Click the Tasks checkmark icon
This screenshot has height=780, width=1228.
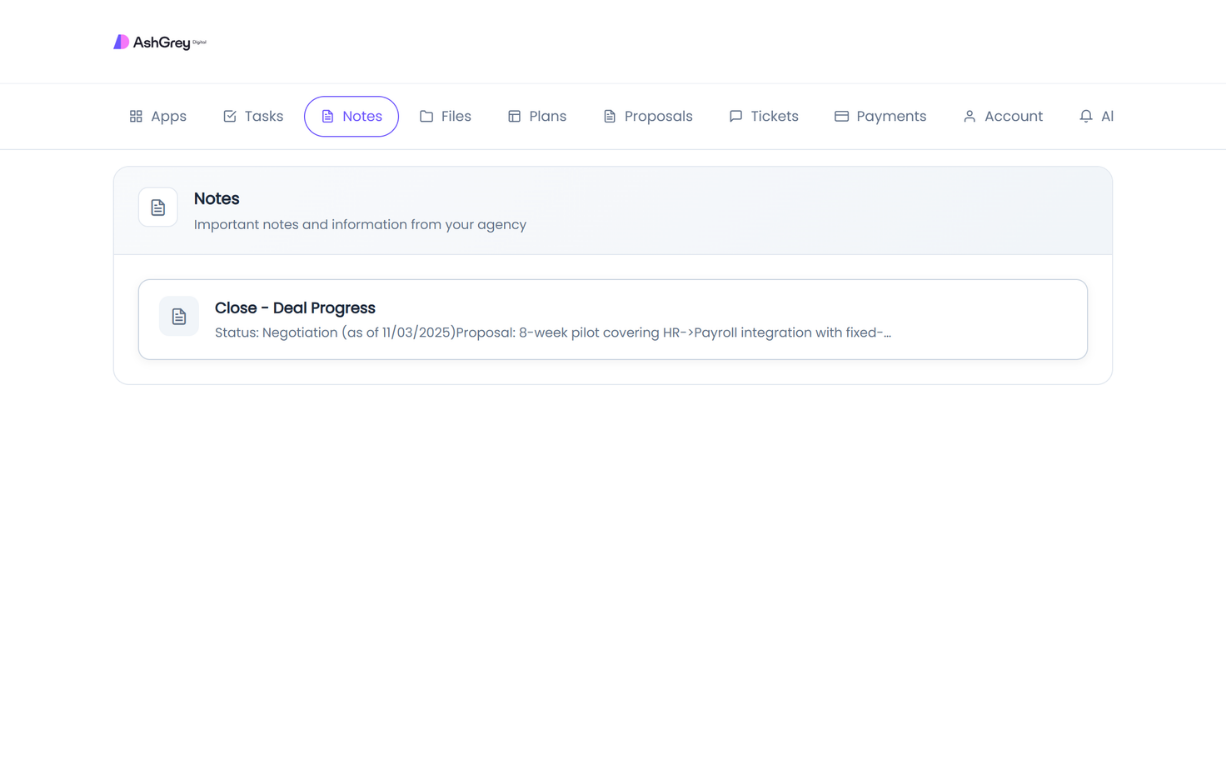tap(230, 116)
